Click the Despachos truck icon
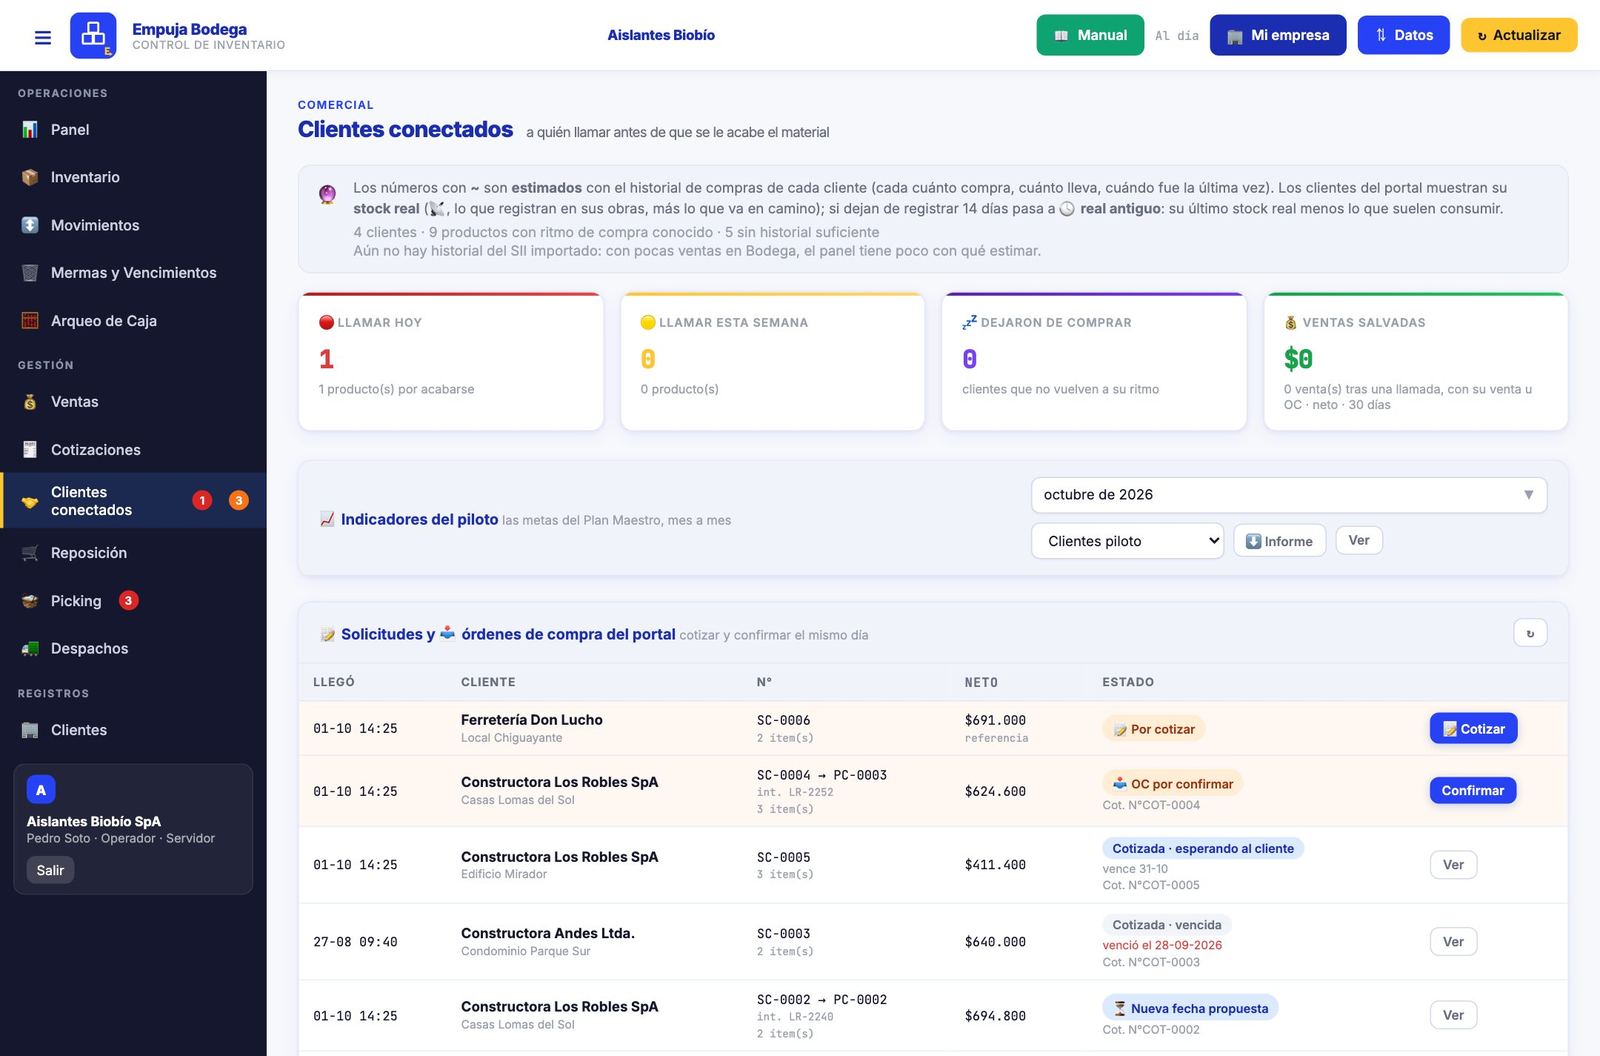Image resolution: width=1600 pixels, height=1056 pixels. pos(30,649)
